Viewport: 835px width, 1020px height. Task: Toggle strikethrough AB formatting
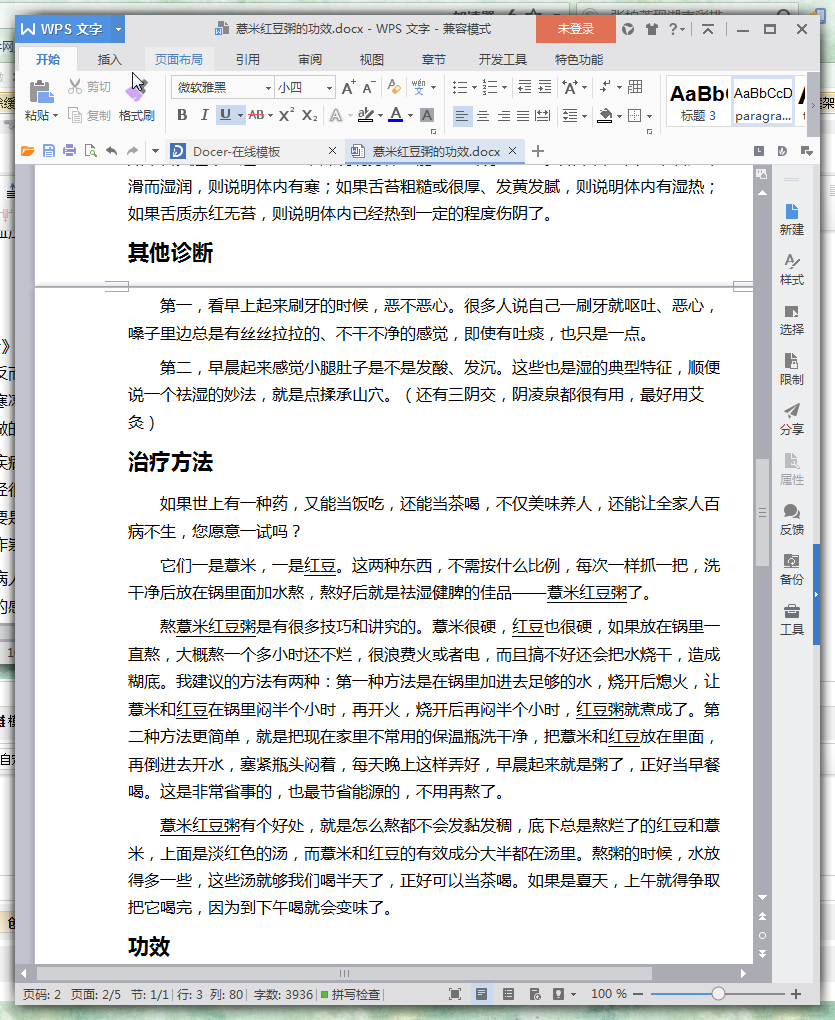coord(256,115)
